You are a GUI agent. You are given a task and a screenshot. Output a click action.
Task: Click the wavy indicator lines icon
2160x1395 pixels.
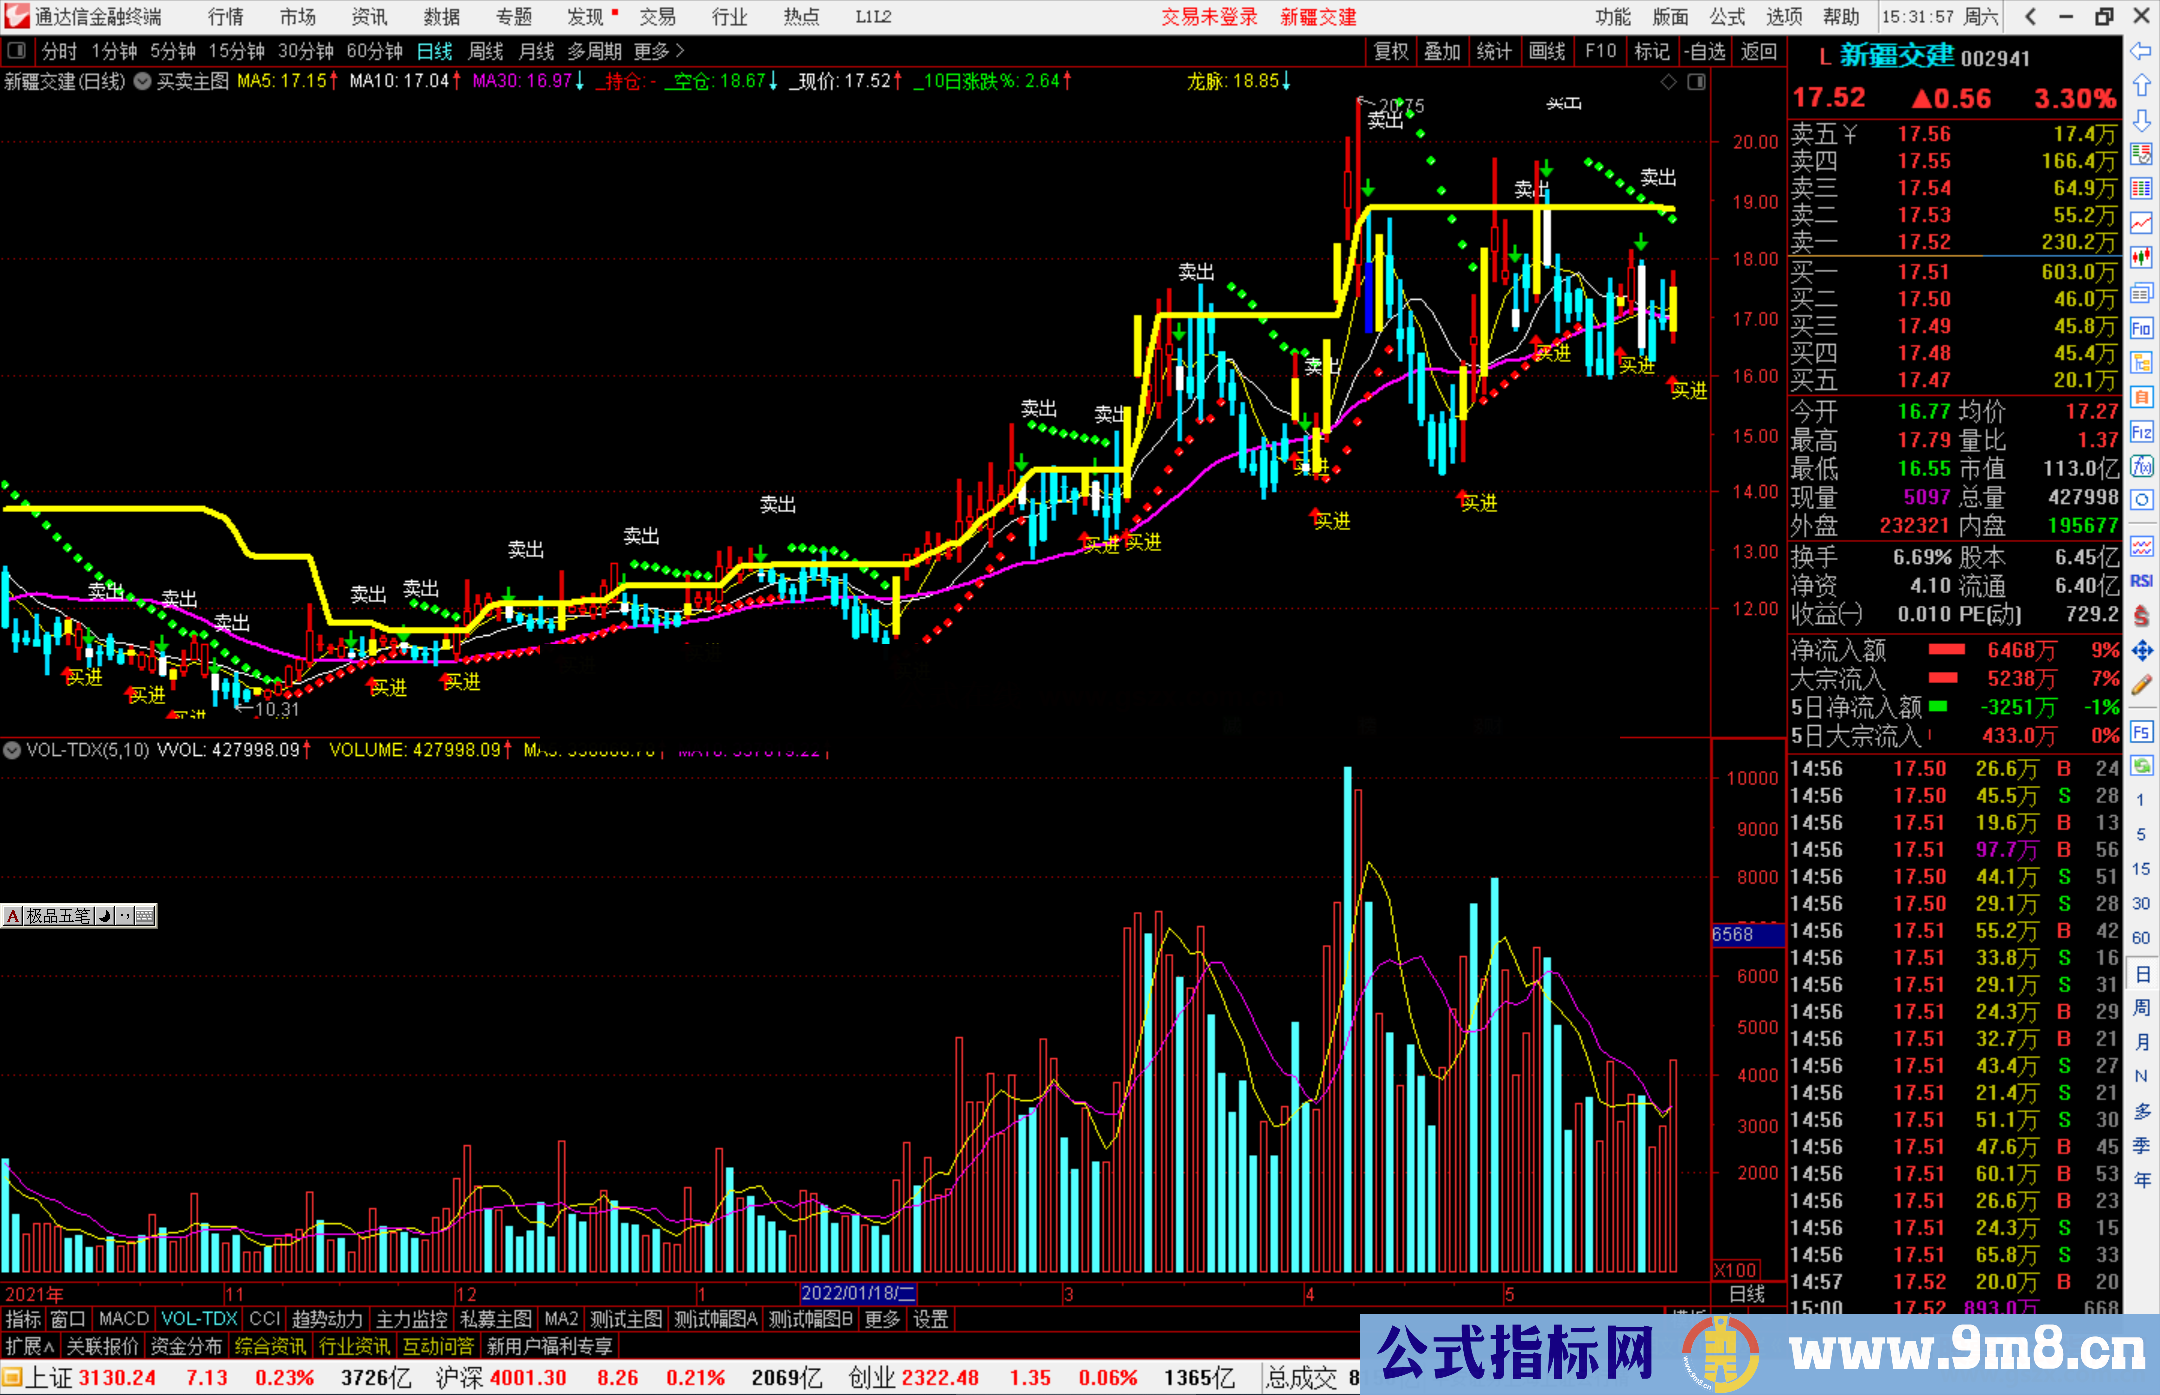(x=2141, y=546)
